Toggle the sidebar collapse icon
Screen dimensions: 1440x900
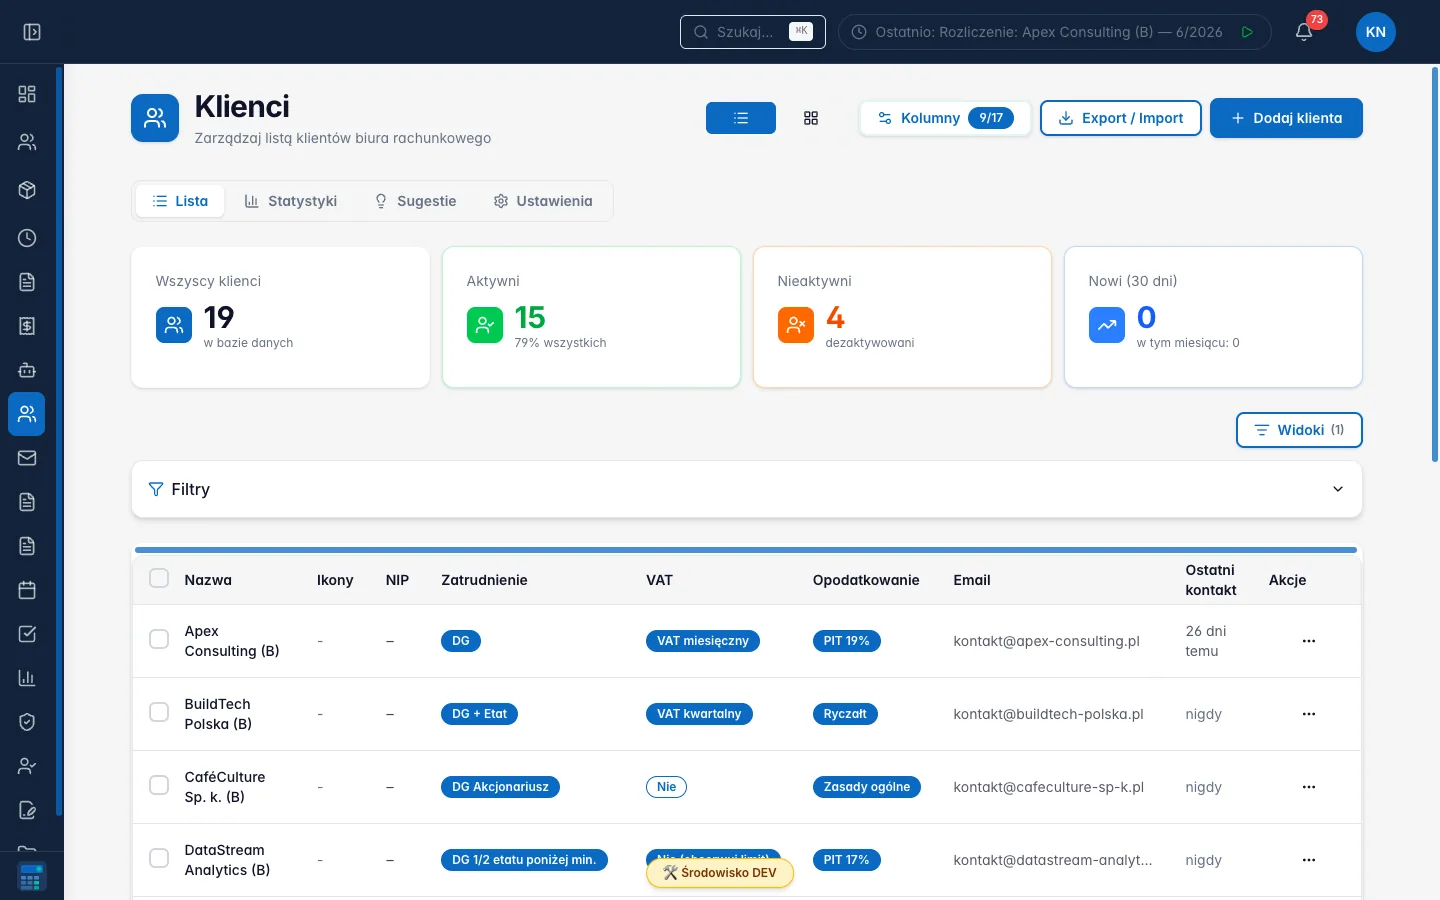[x=32, y=32]
